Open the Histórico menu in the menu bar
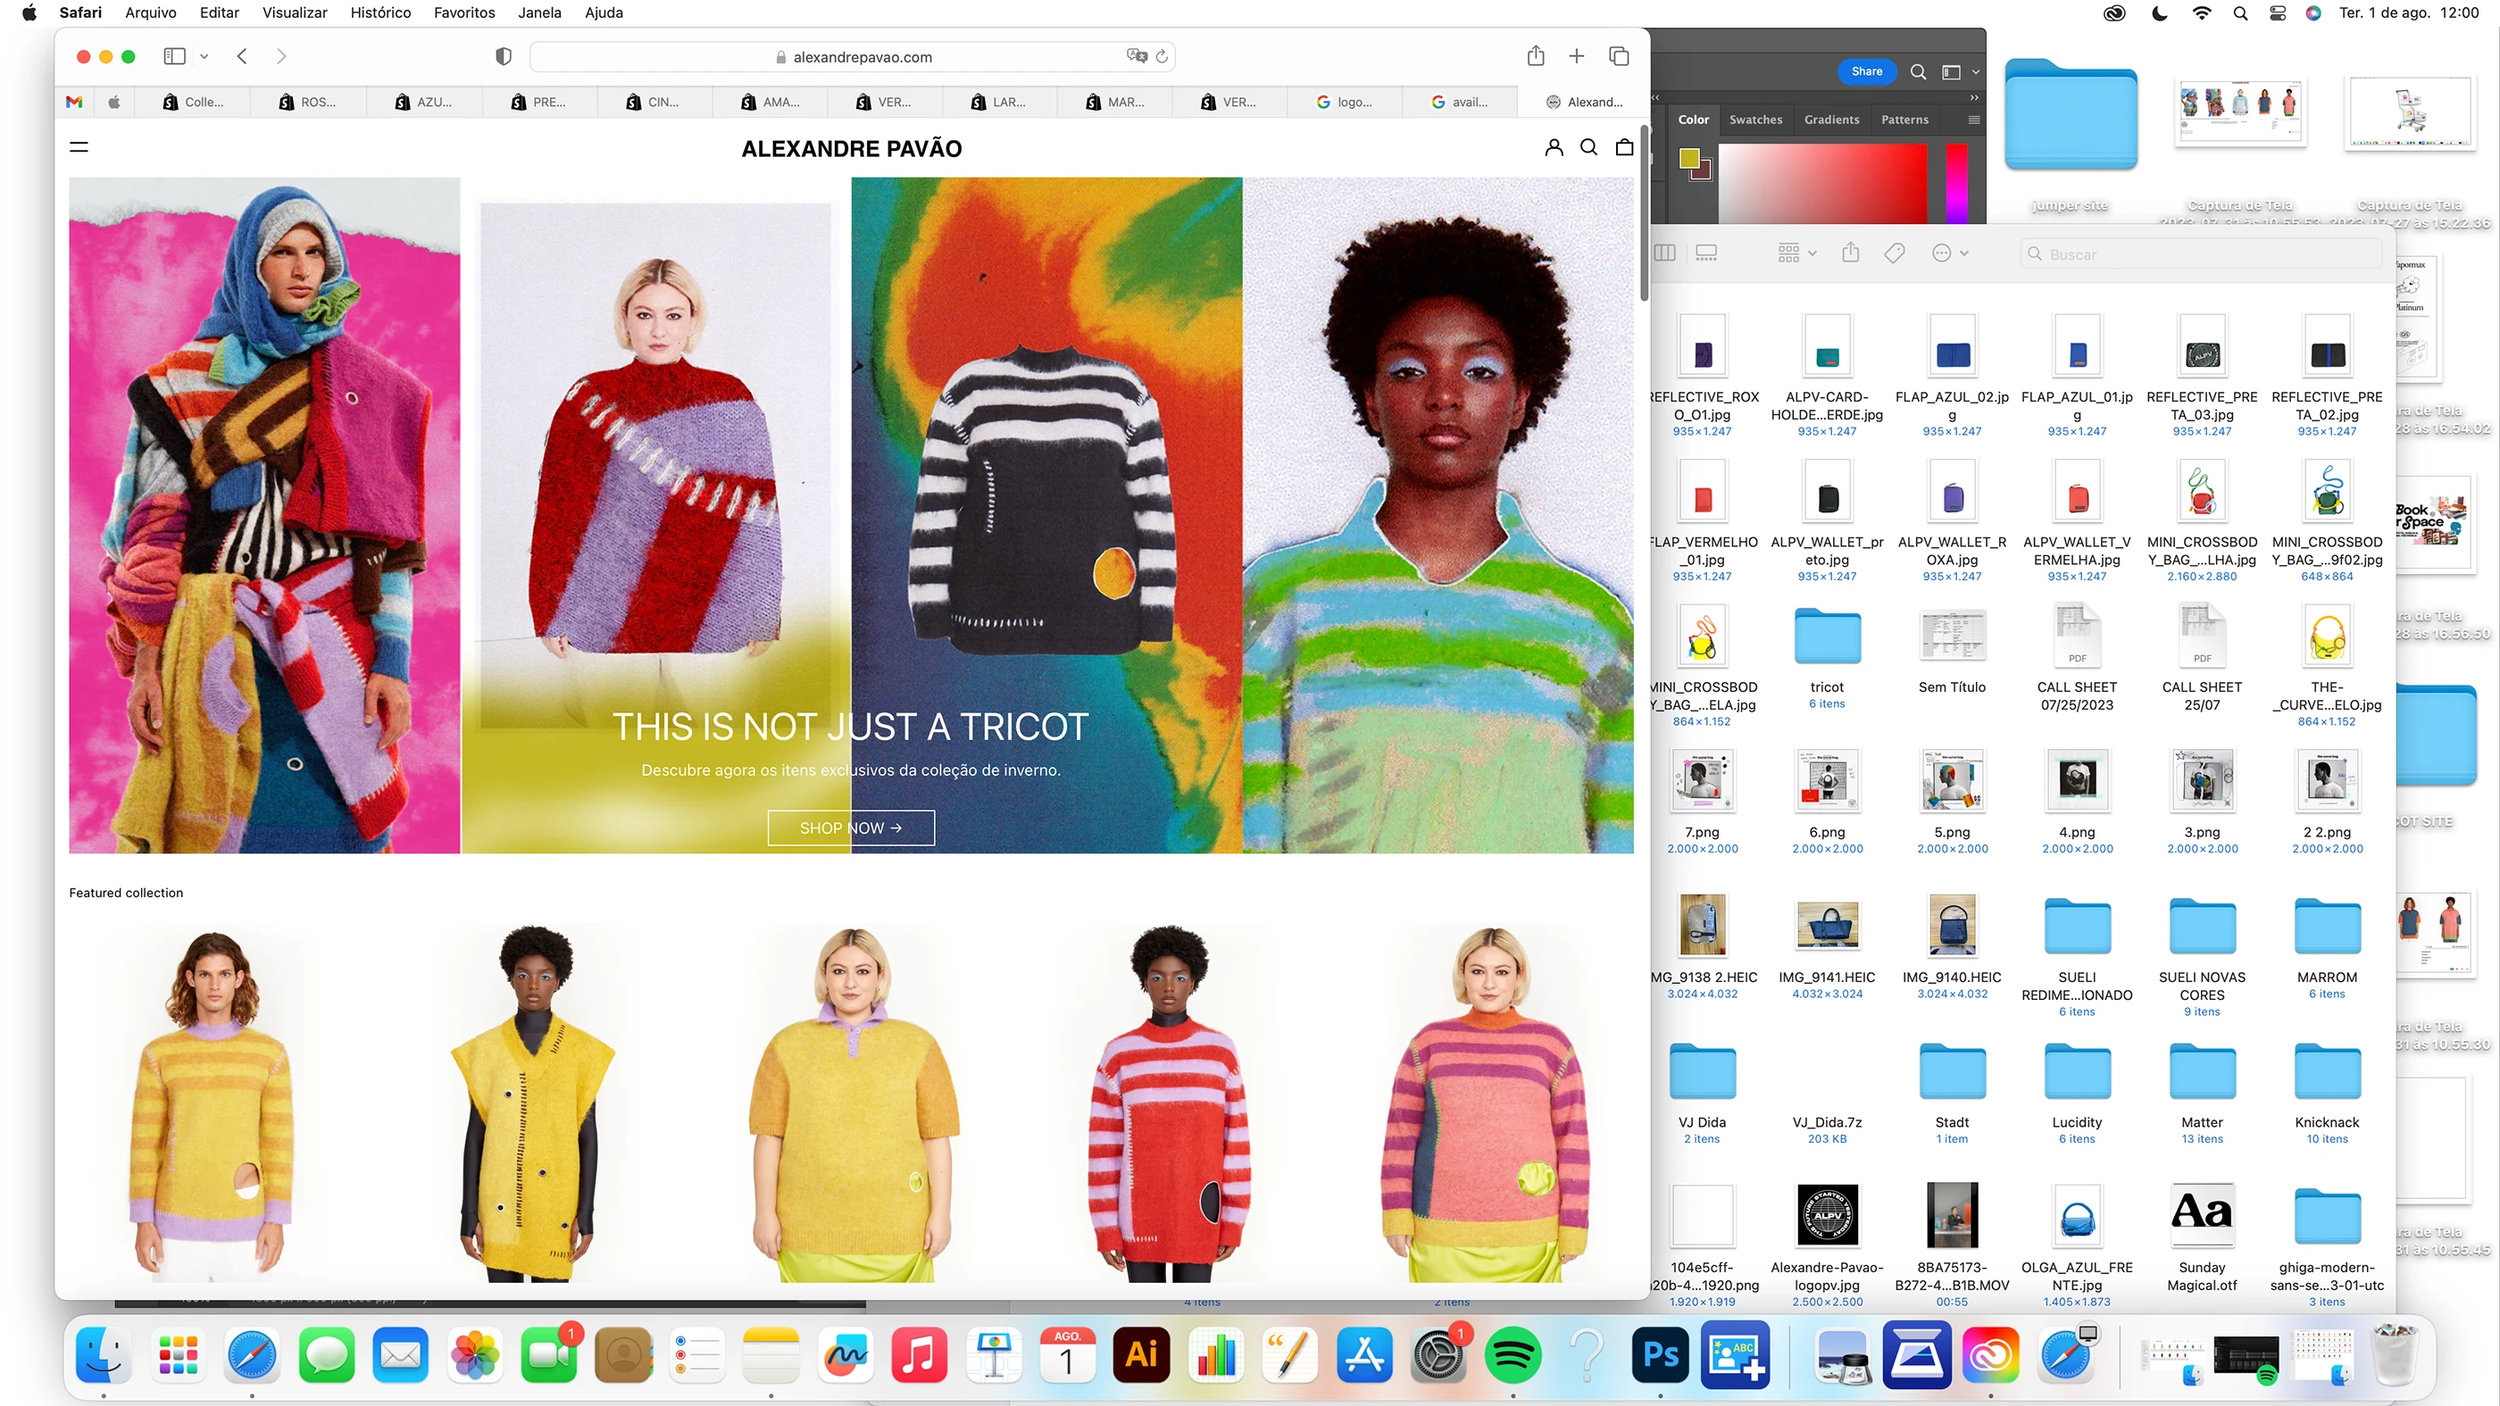 pos(380,13)
